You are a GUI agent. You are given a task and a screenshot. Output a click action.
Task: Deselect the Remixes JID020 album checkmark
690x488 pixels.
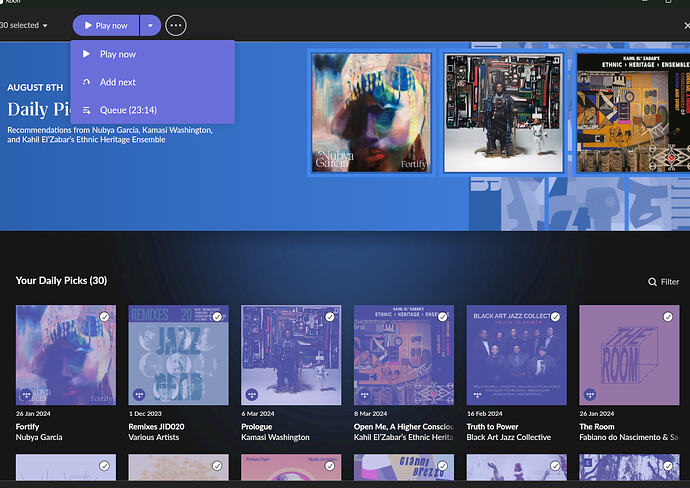(217, 317)
